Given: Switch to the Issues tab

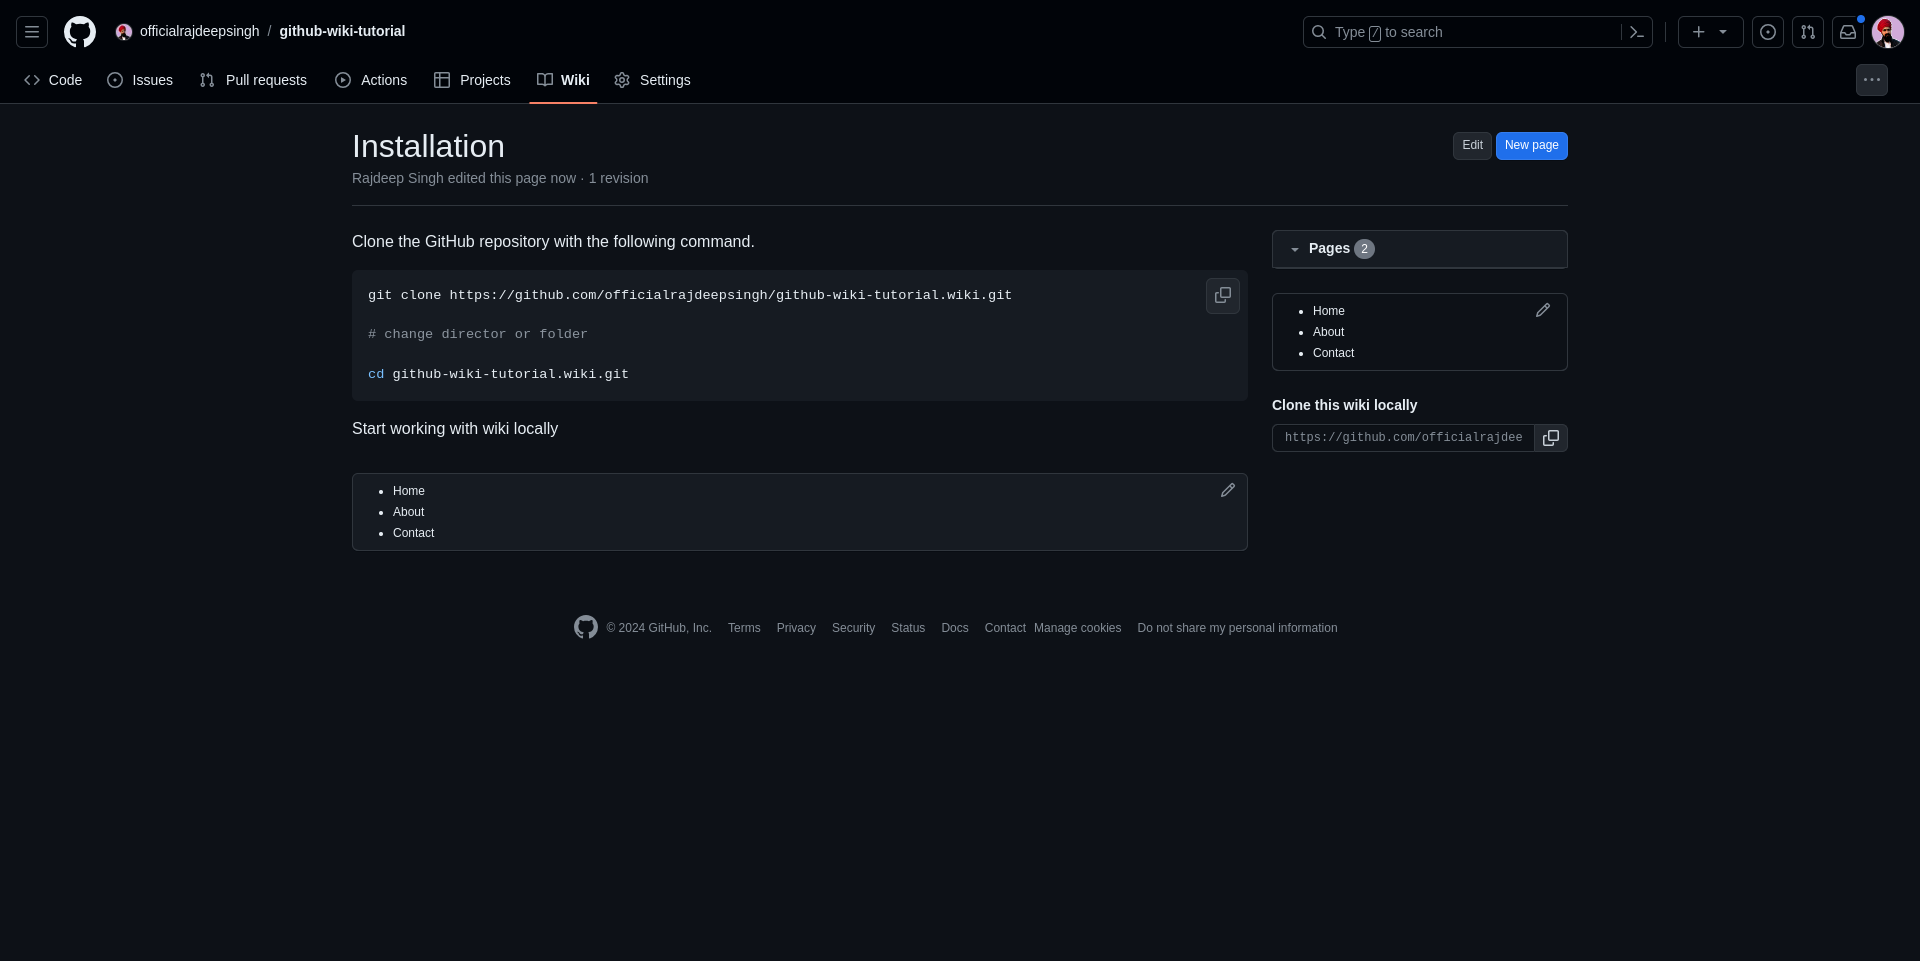Looking at the screenshot, I should 140,80.
